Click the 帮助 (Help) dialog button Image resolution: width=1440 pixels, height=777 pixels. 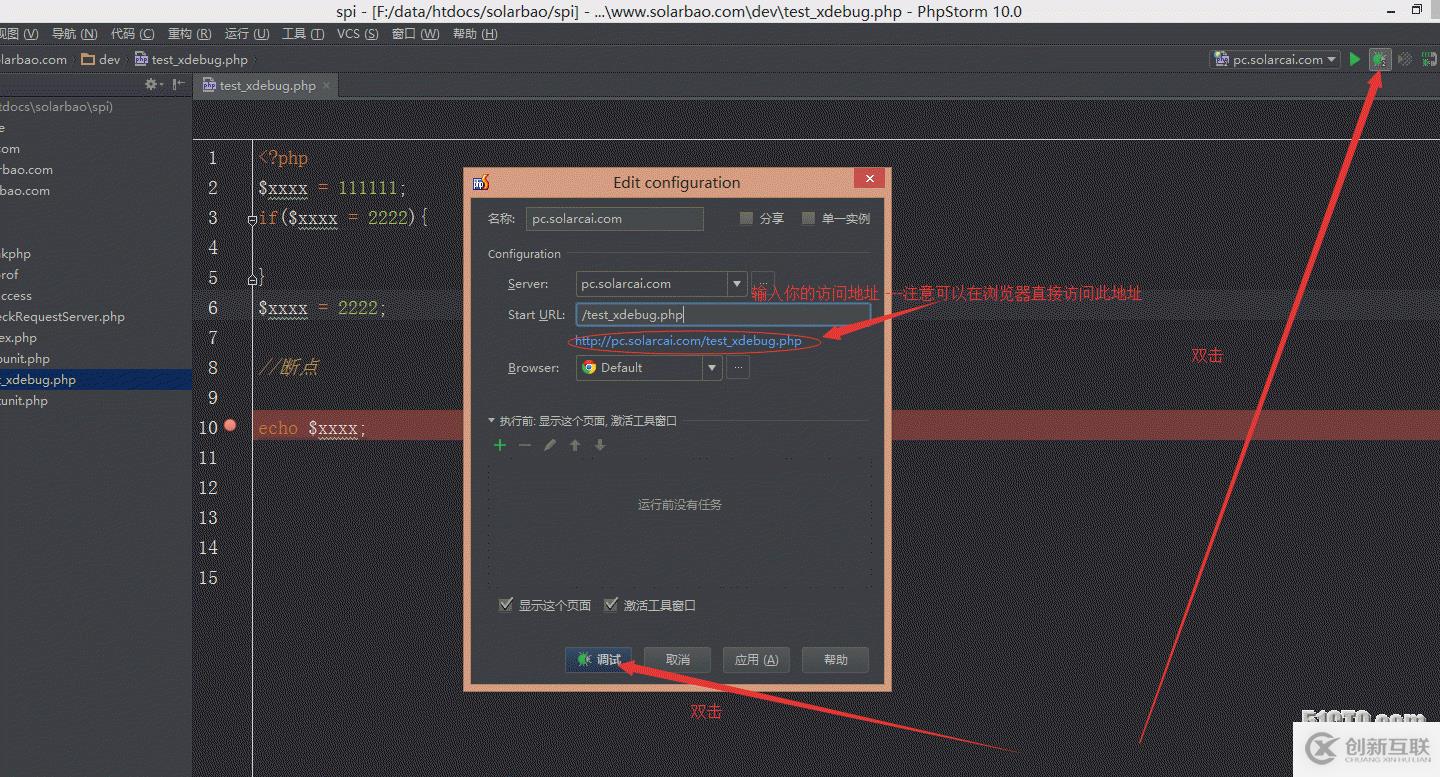836,660
